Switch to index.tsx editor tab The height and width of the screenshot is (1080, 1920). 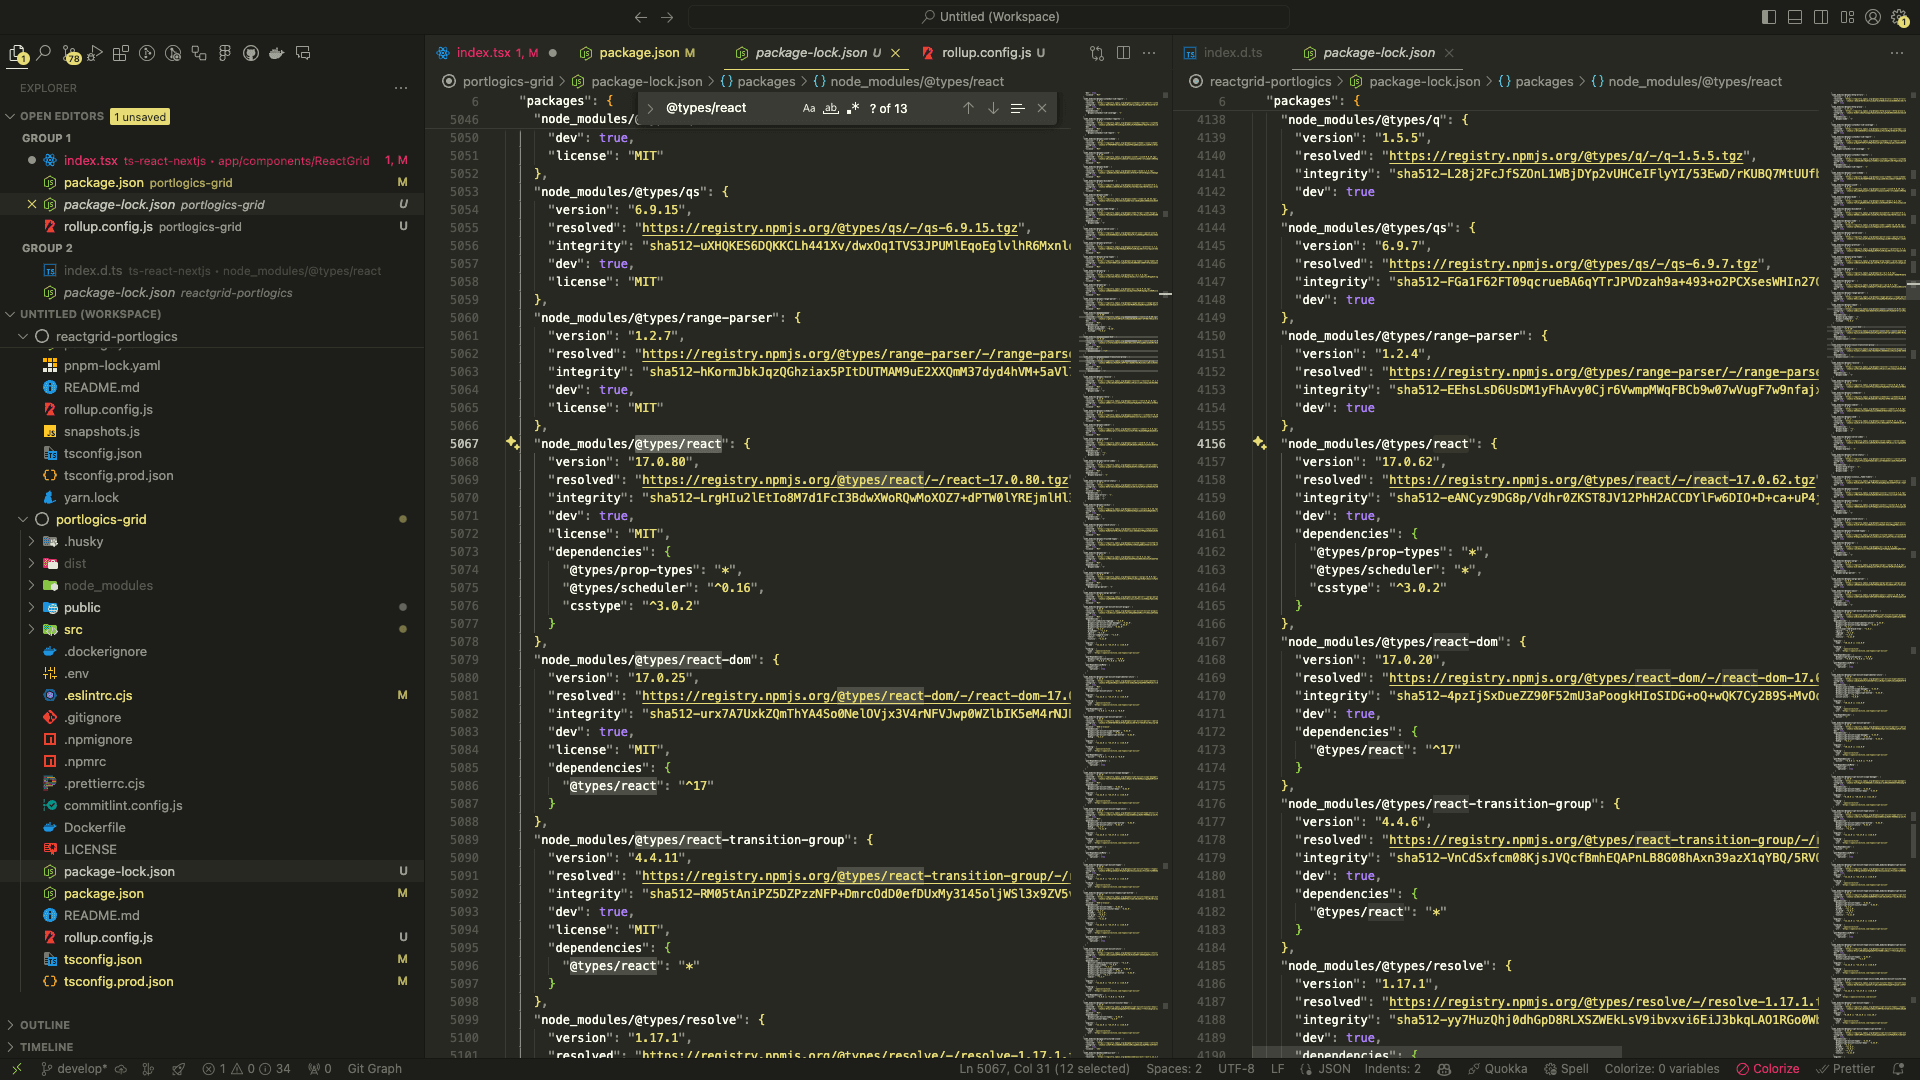(x=484, y=53)
